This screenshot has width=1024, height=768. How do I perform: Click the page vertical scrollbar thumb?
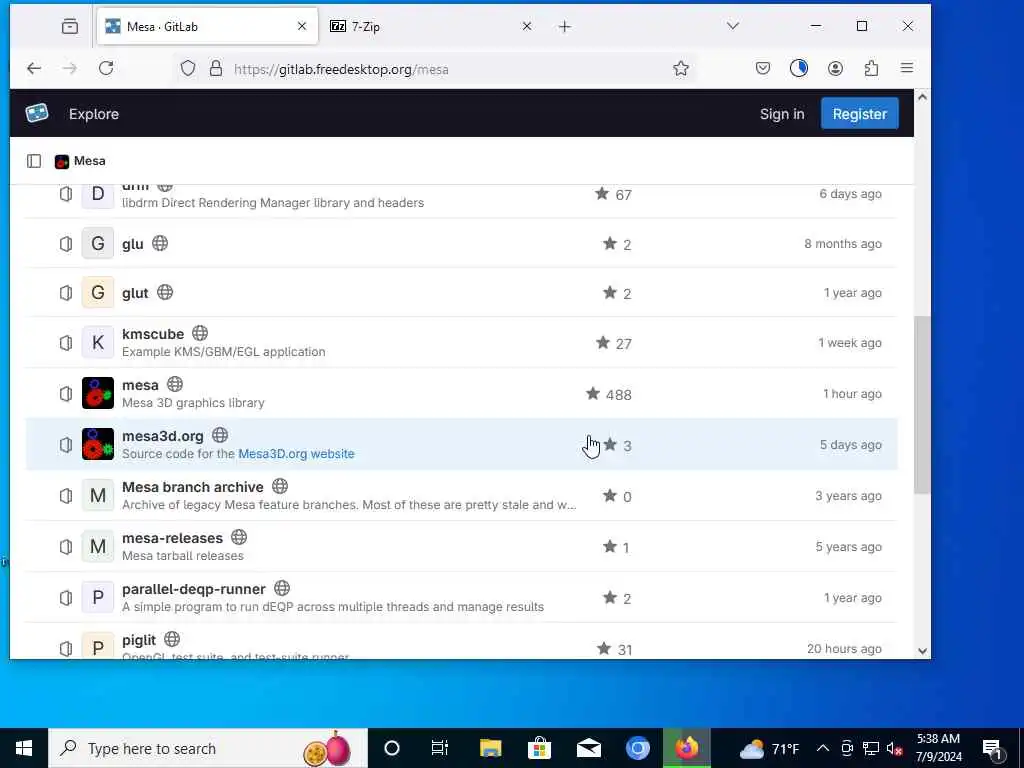922,405
